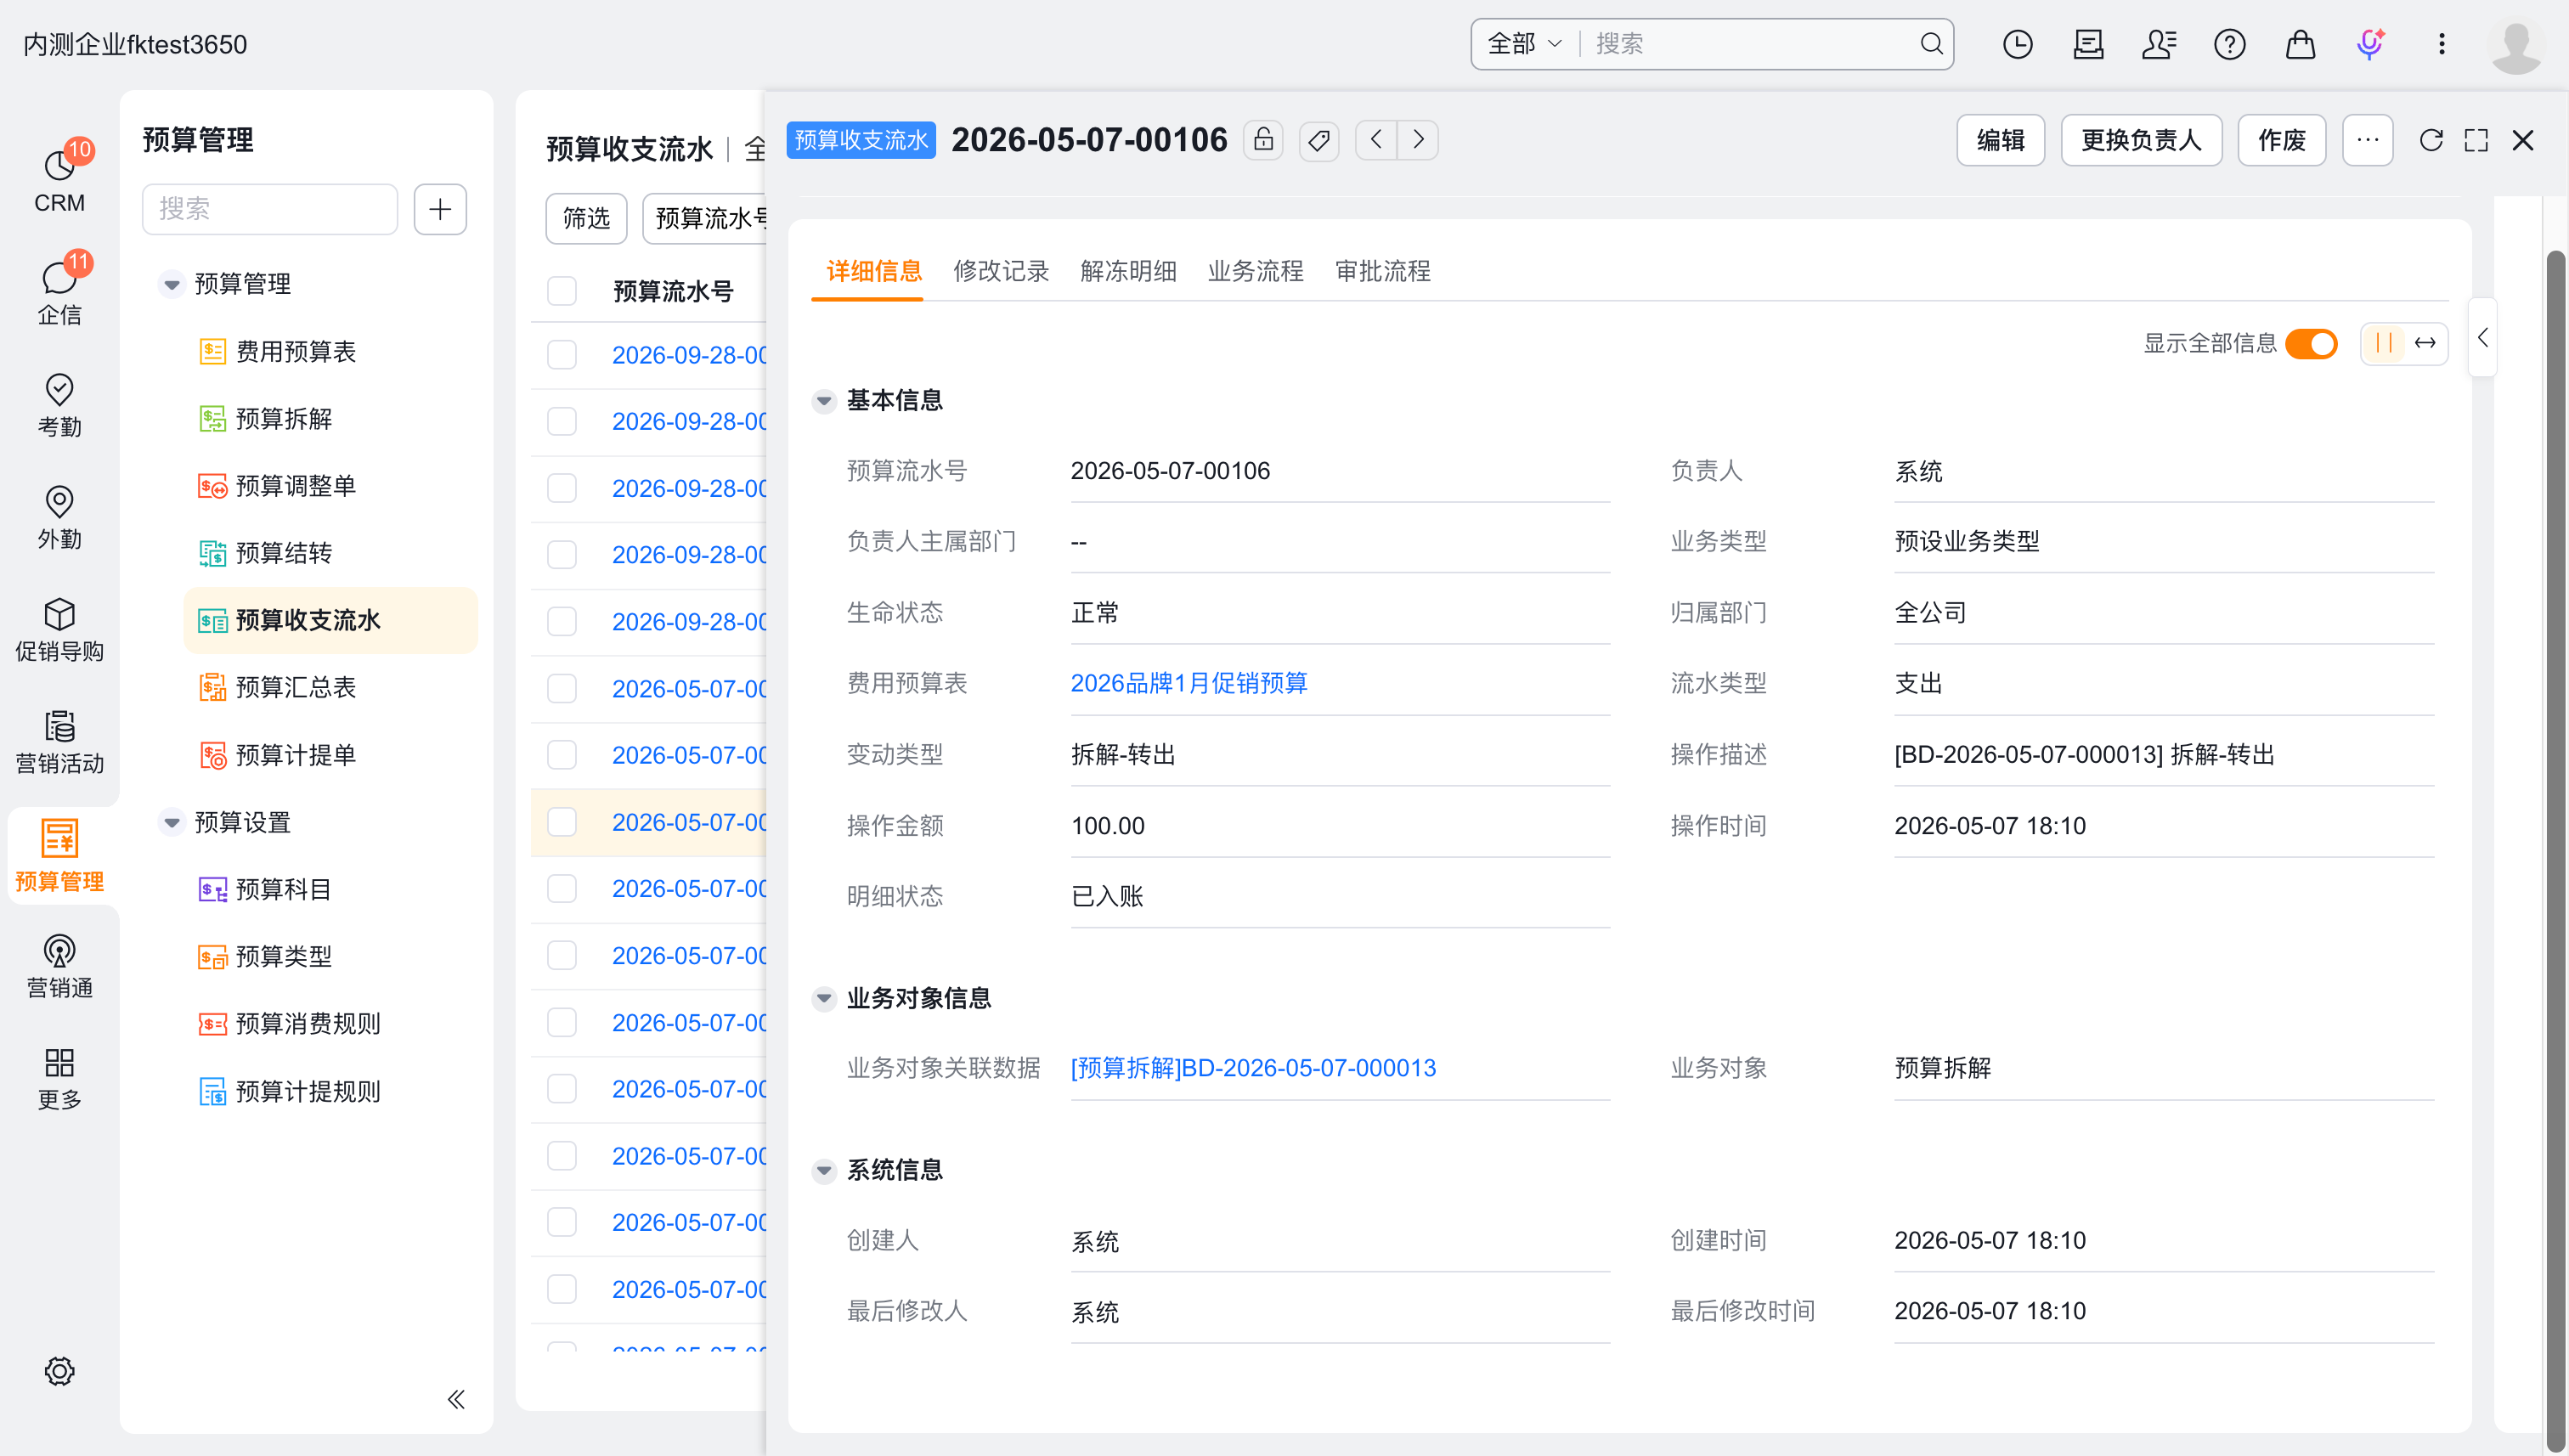Expand the right side panel chevron
The image size is (2569, 1456).
2483,338
